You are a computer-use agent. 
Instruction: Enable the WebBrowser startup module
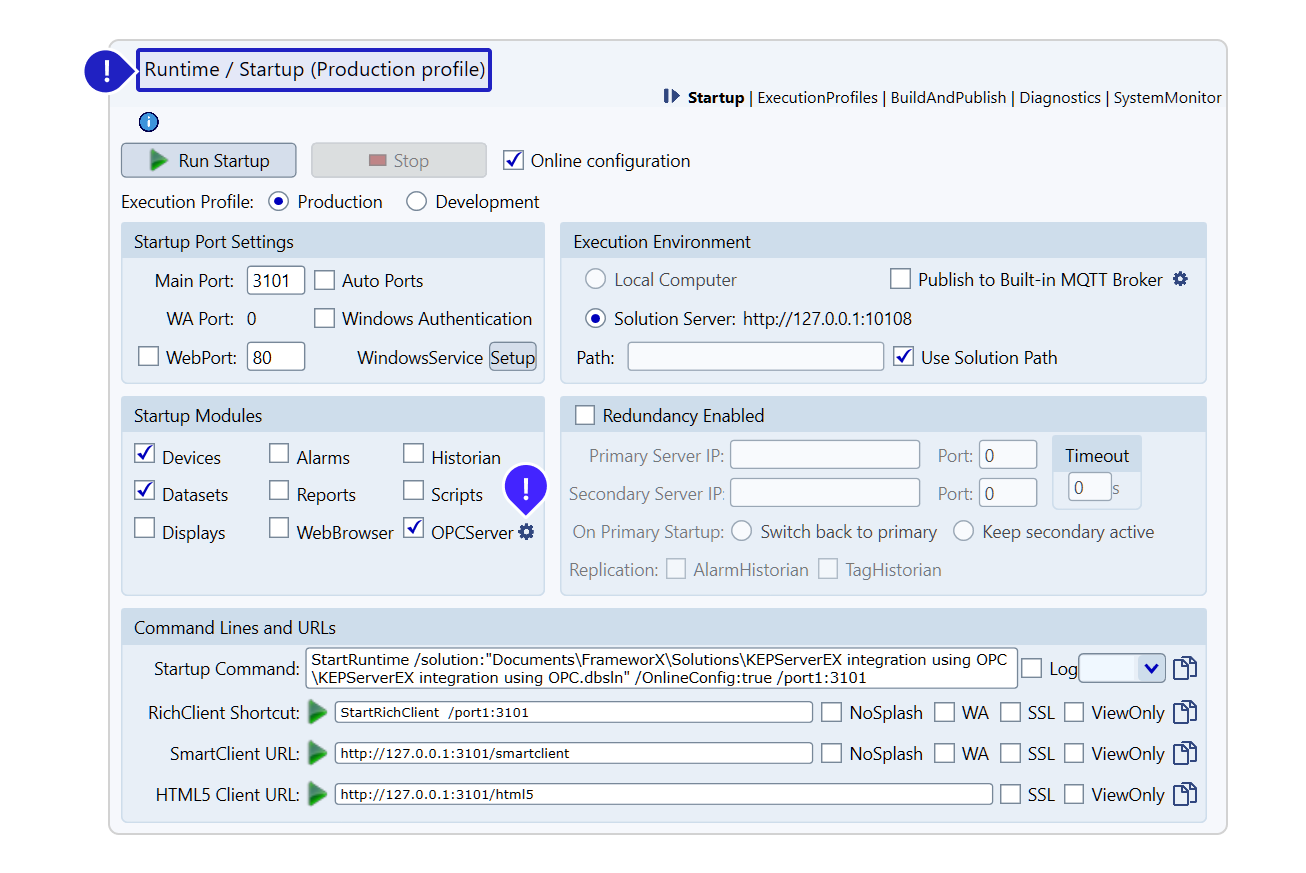coord(279,529)
